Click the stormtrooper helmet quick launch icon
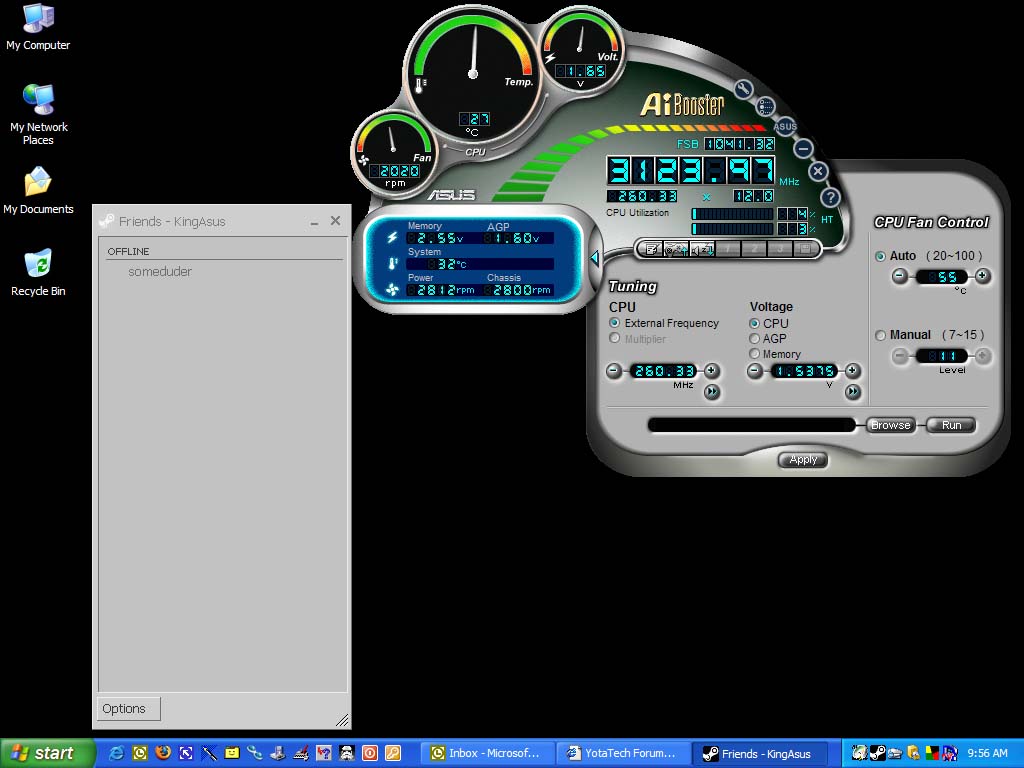 pyautogui.click(x=346, y=753)
